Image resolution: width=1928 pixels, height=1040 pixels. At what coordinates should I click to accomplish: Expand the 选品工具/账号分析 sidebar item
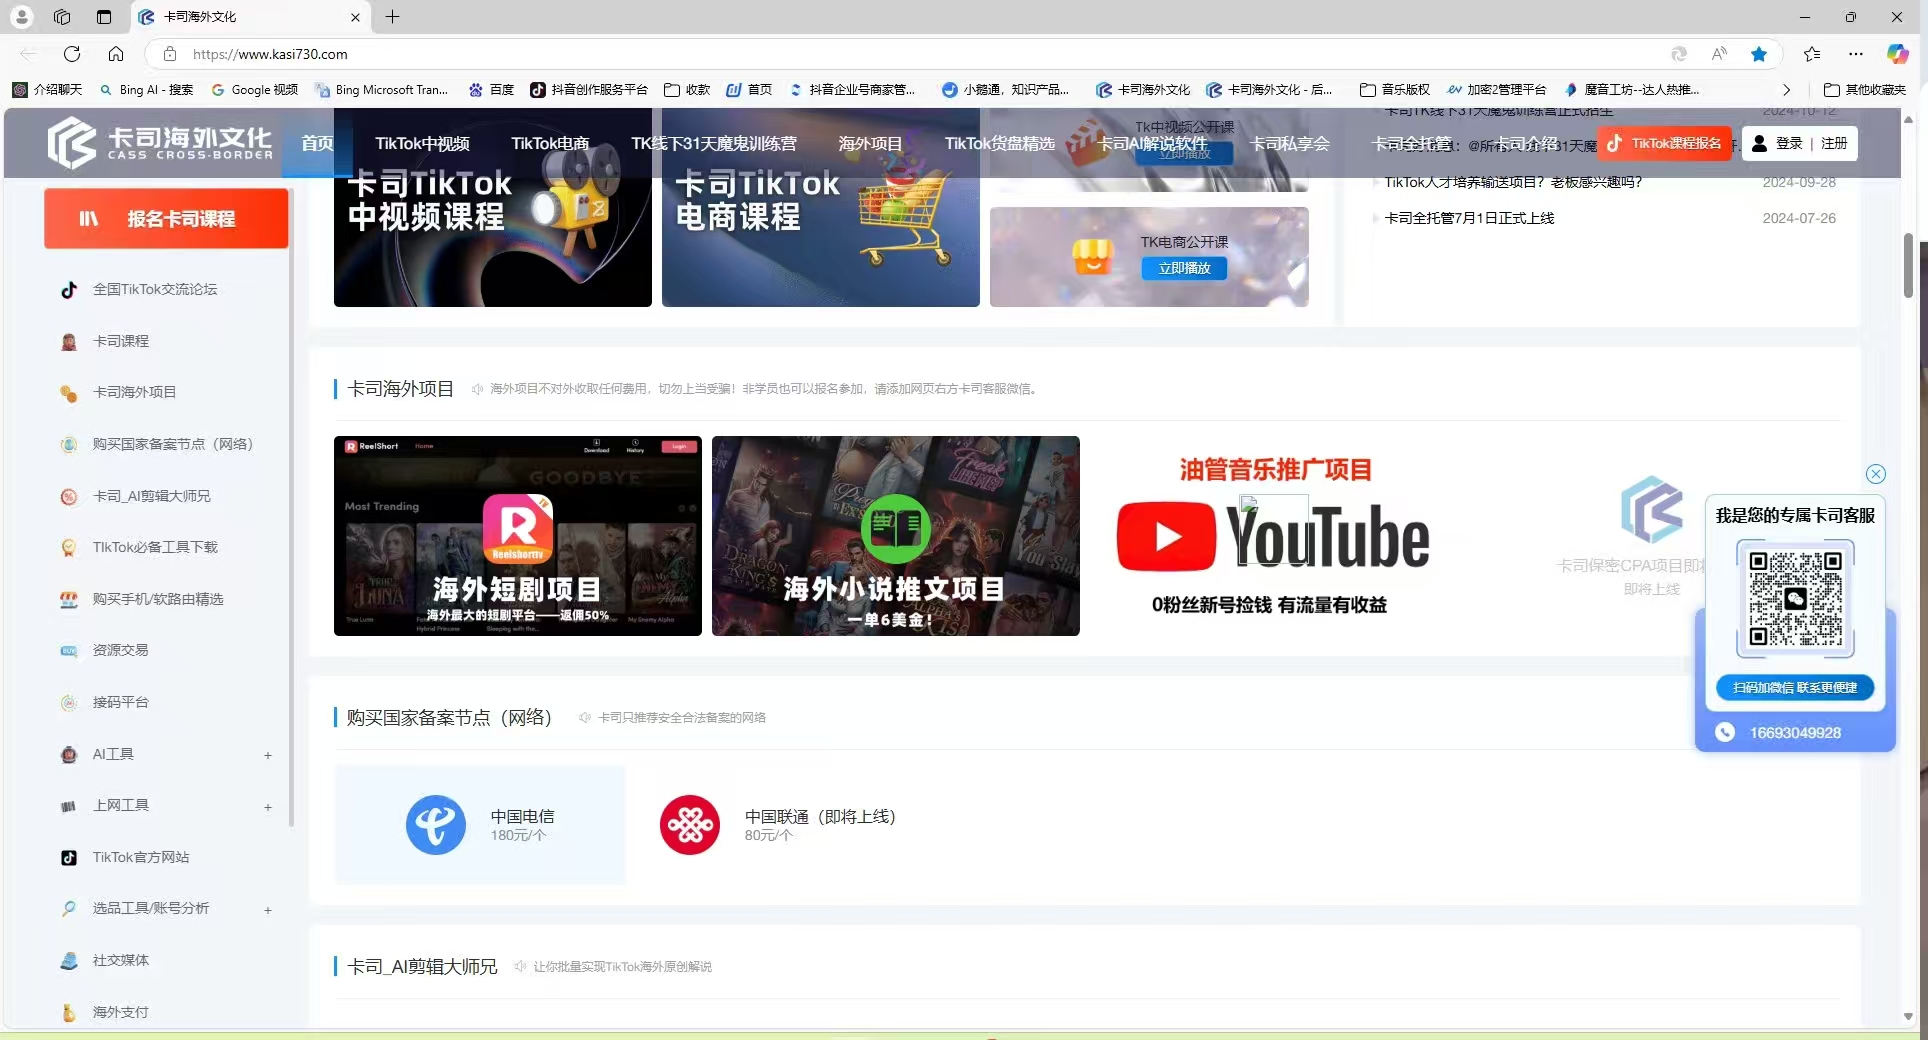[268, 910]
